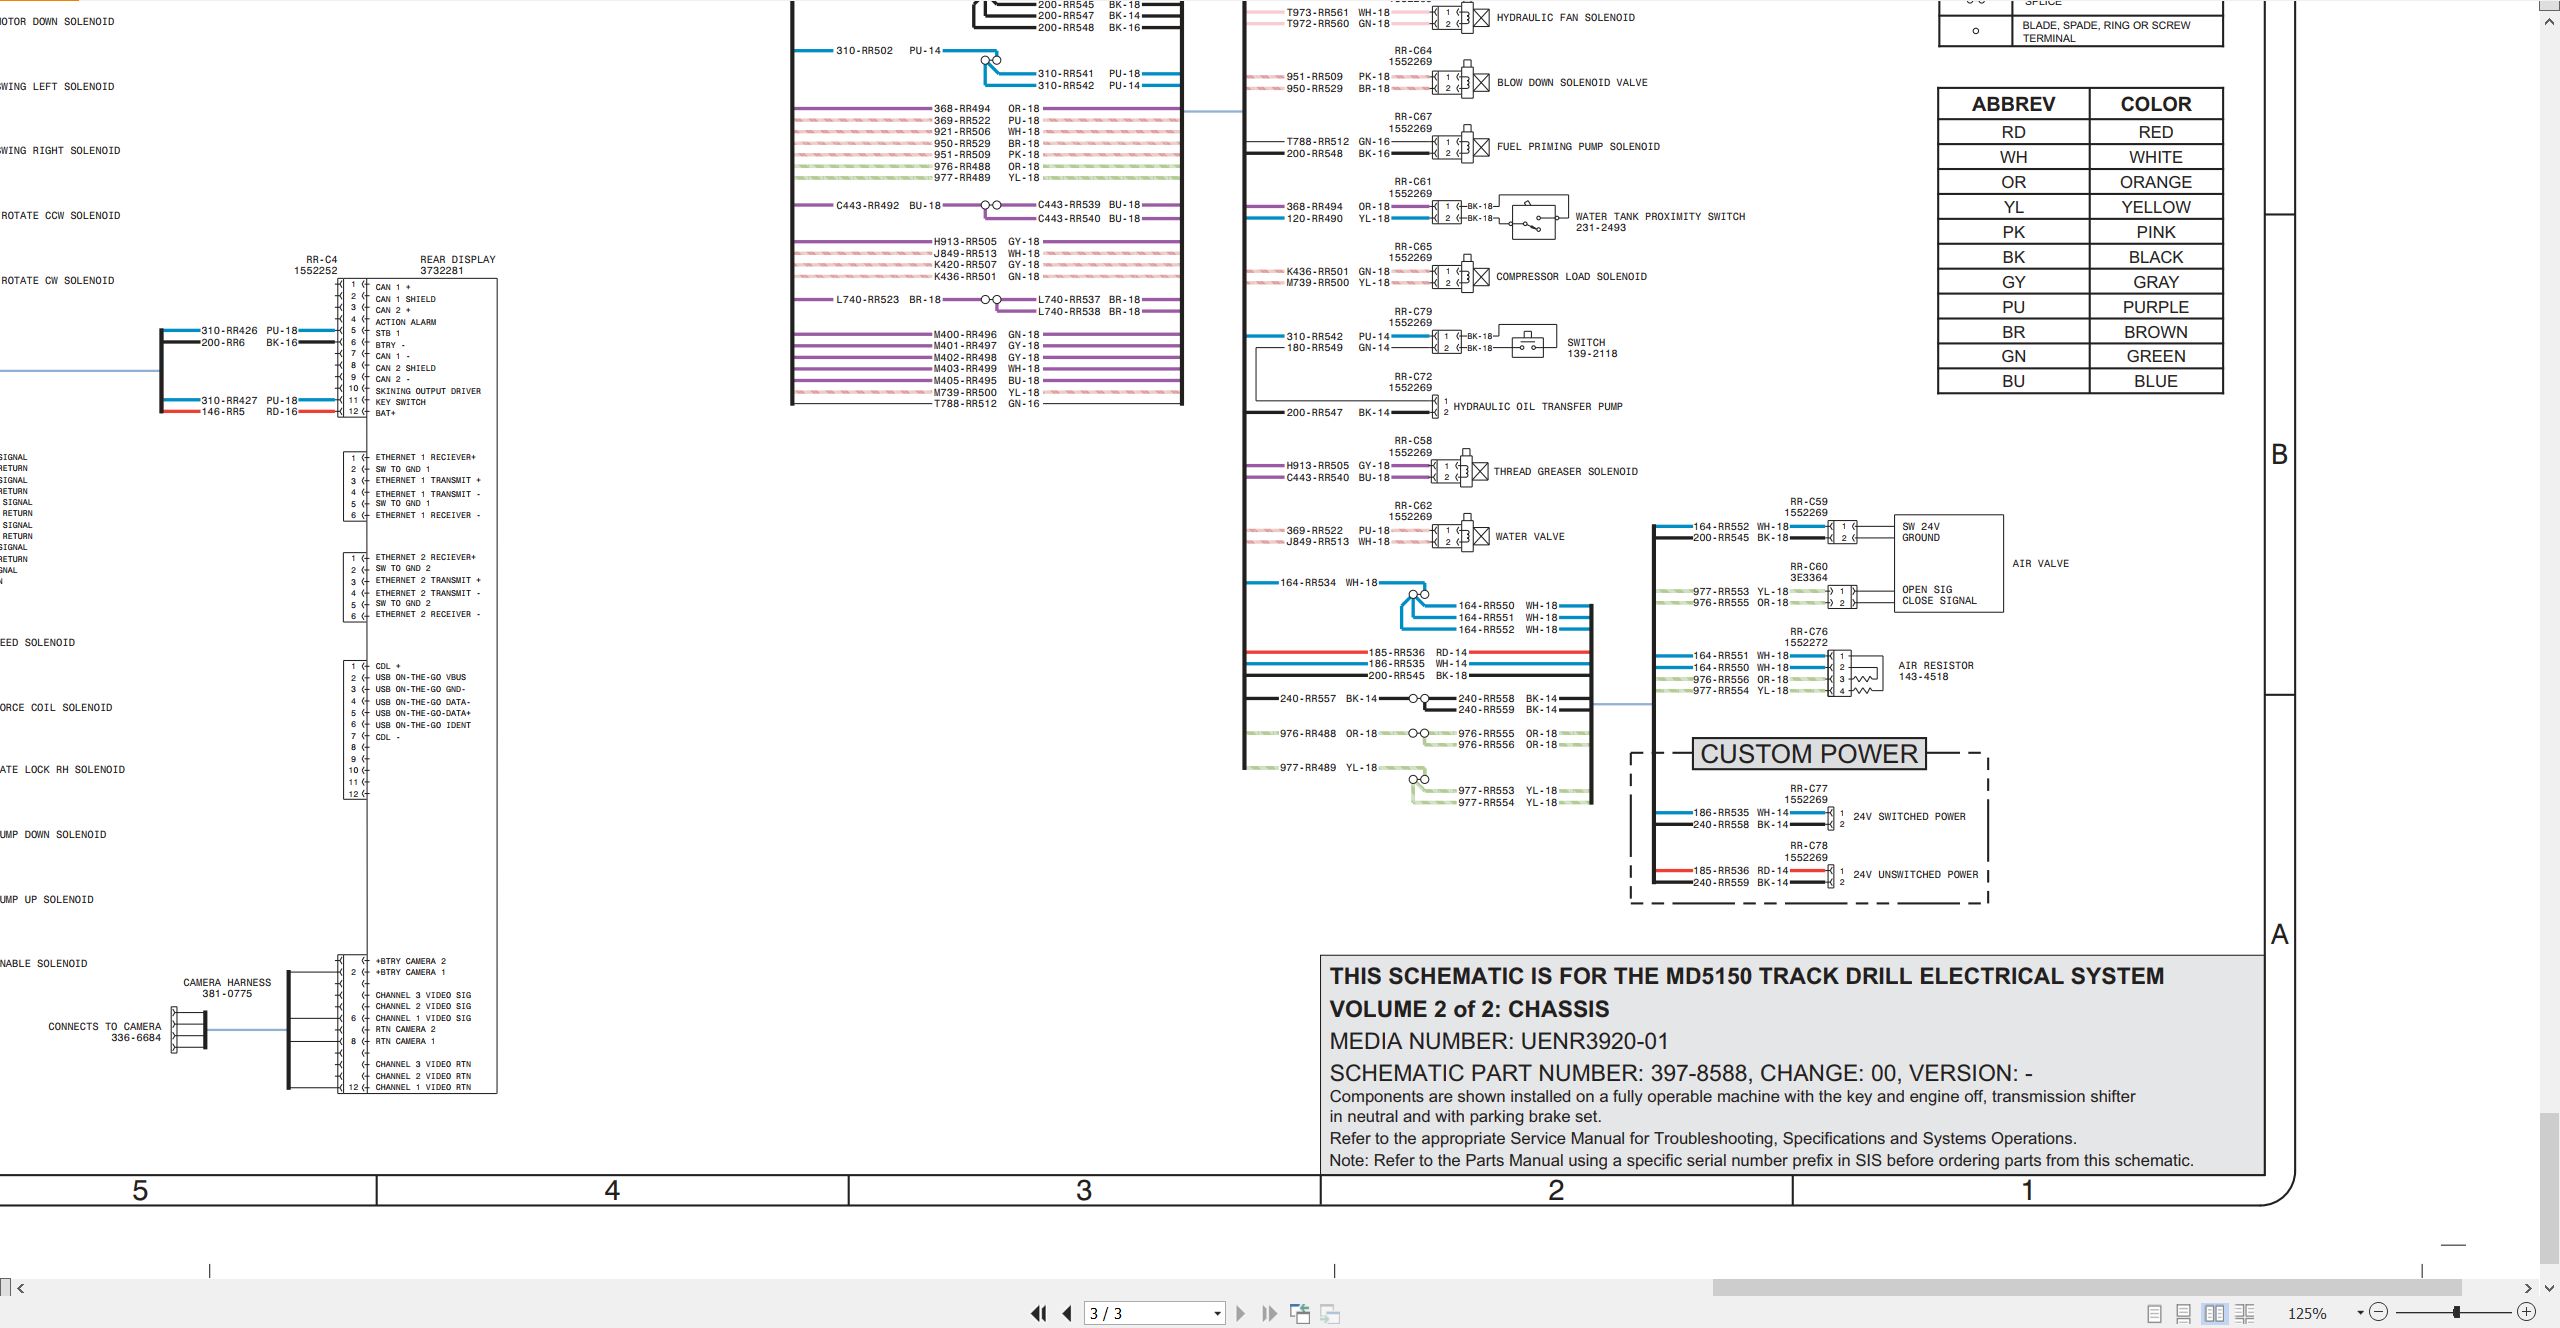Click the CUSTOM POWER label
Screen dimensions: 2560x1328
(1809, 754)
